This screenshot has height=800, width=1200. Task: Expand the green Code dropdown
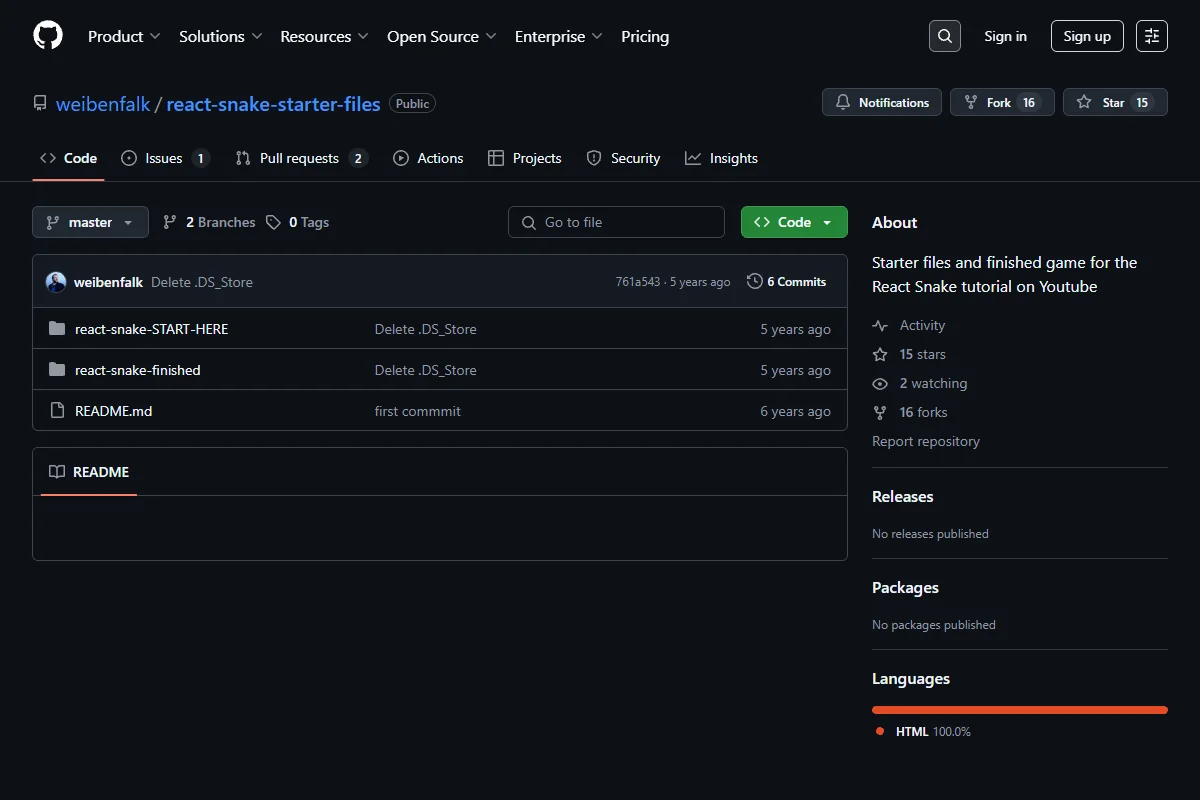coord(794,222)
